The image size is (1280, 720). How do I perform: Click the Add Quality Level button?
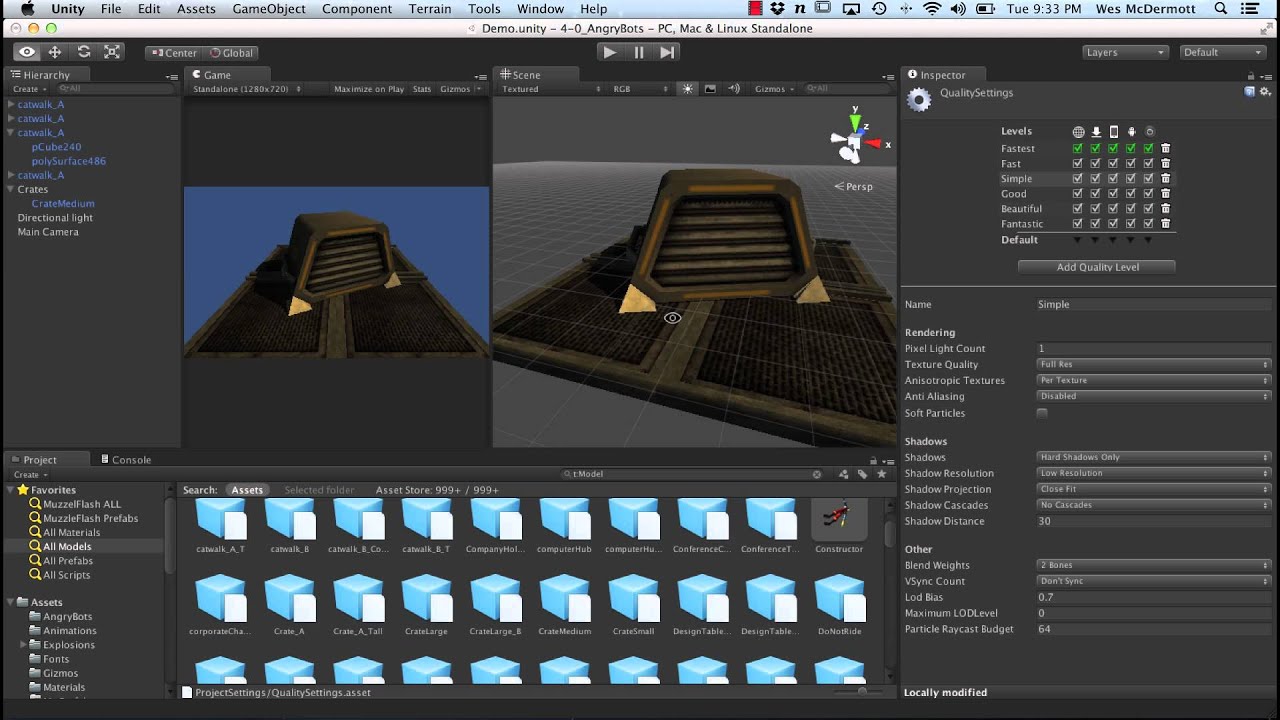(x=1097, y=267)
